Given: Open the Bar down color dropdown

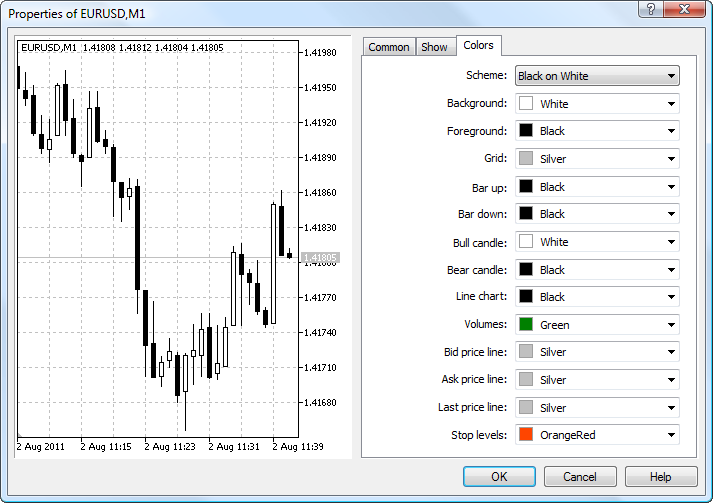Looking at the screenshot, I should (597, 214).
